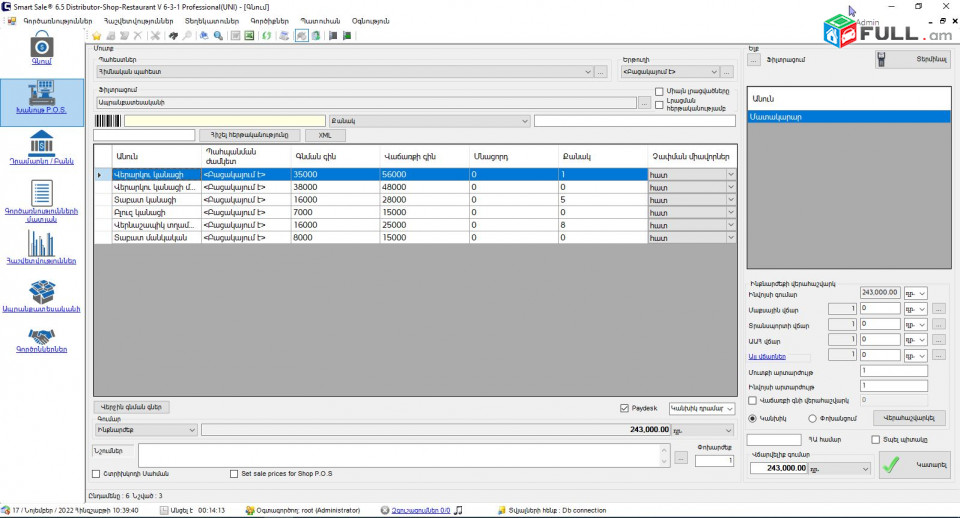
Task: Click the black binoculars search icon
Action: [x=173, y=36]
